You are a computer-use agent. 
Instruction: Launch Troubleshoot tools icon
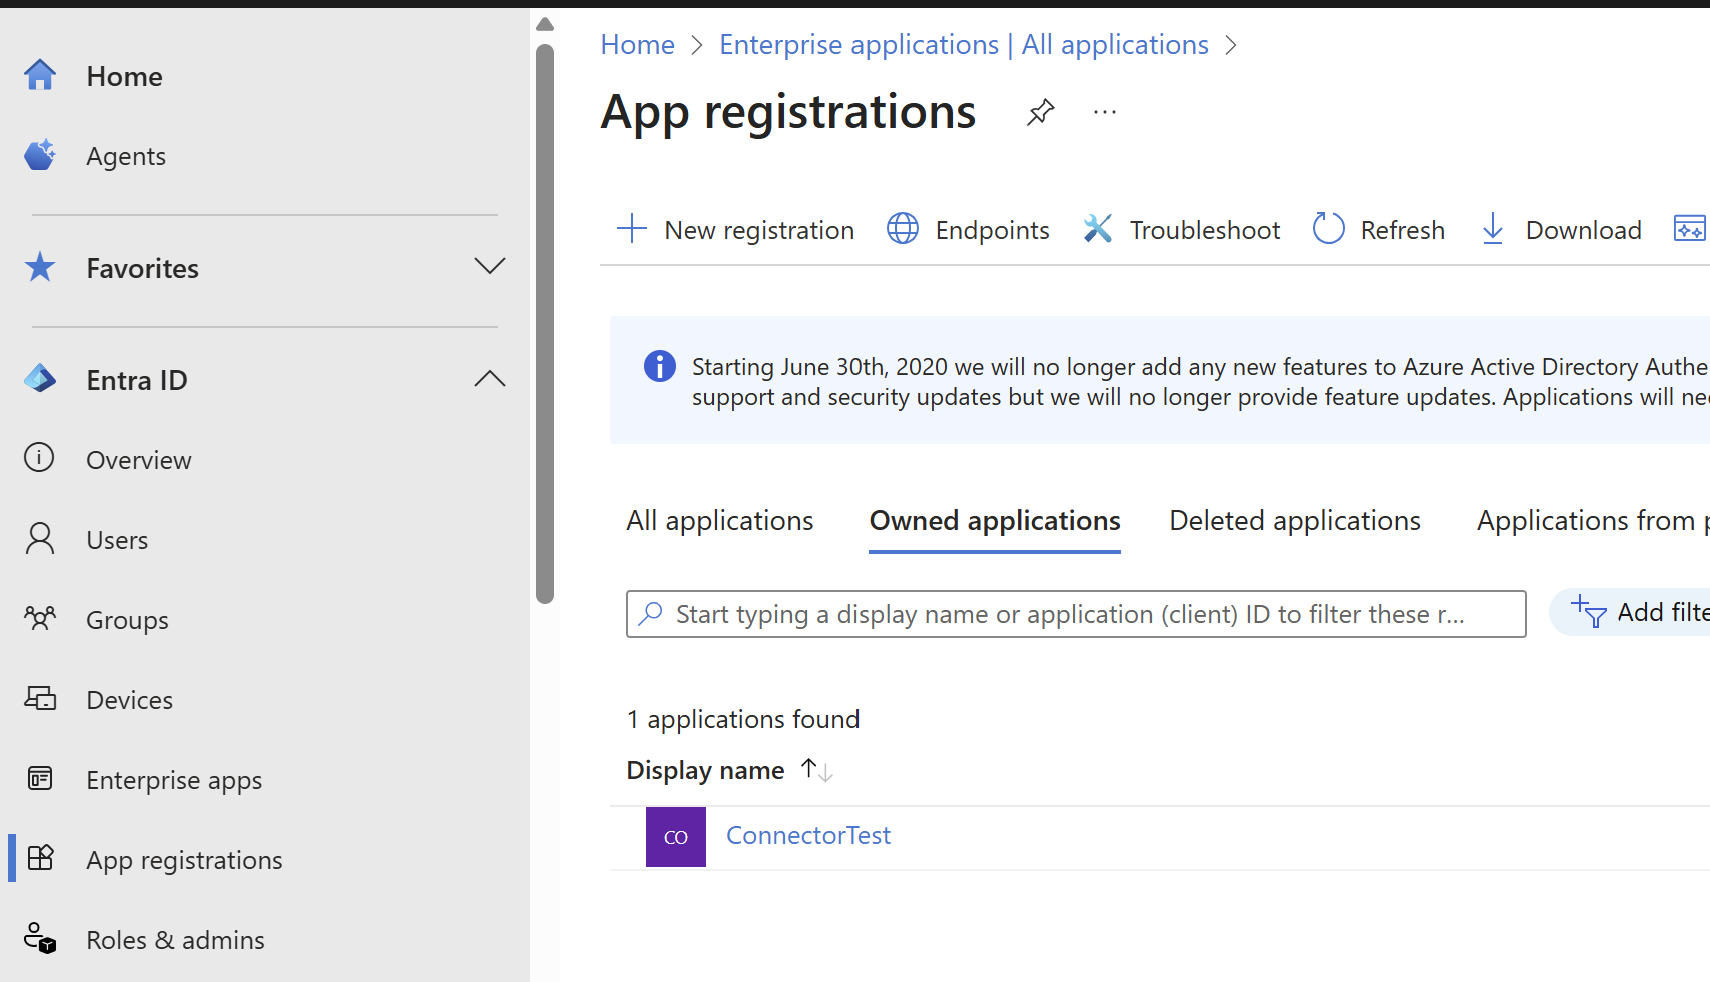pos(1097,229)
